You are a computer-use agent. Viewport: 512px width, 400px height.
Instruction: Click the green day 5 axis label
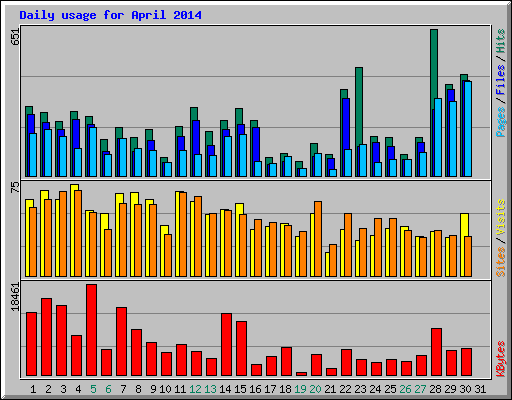point(93,389)
